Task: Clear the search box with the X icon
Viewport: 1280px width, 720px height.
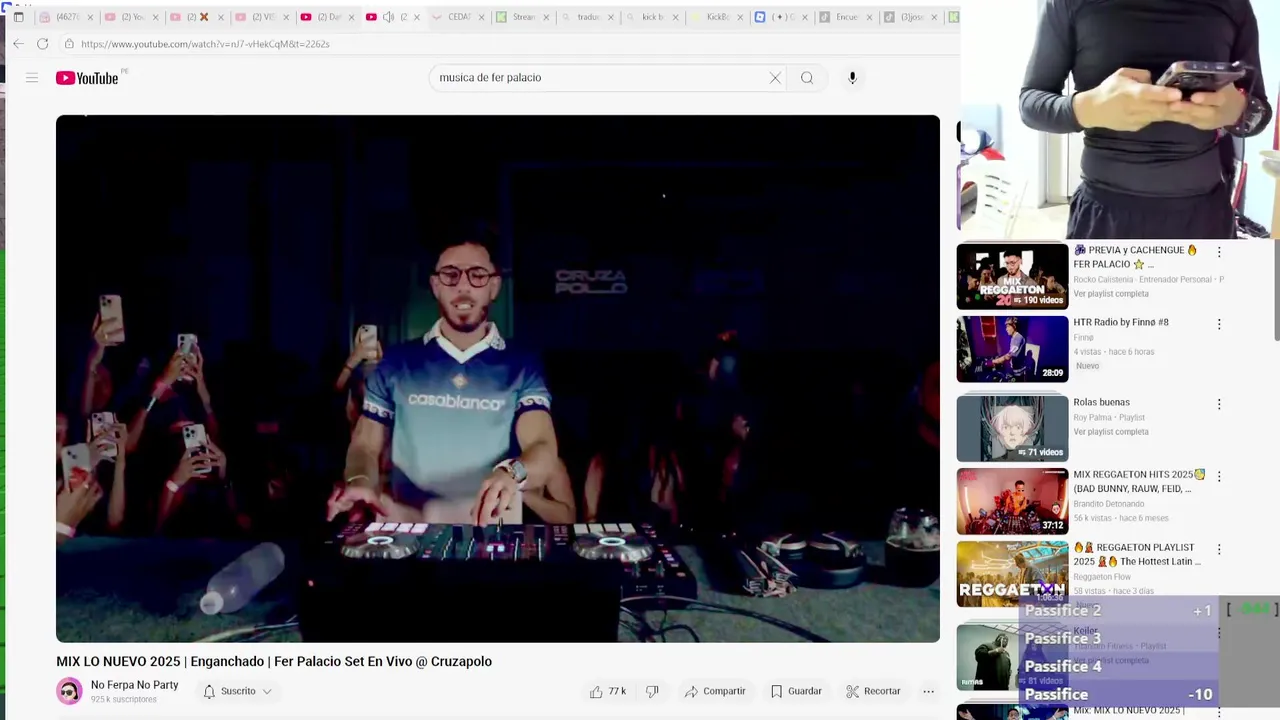Action: [775, 78]
